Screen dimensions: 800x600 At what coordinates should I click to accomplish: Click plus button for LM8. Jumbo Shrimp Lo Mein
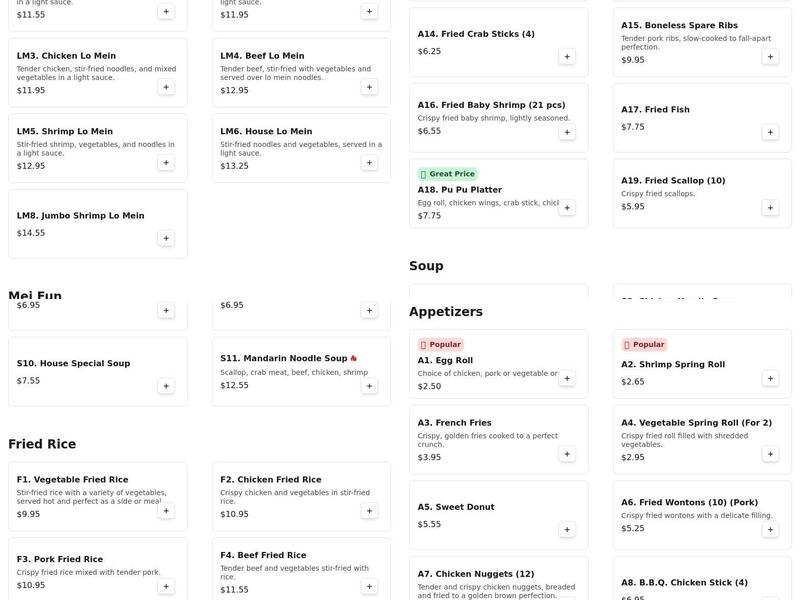(166, 238)
